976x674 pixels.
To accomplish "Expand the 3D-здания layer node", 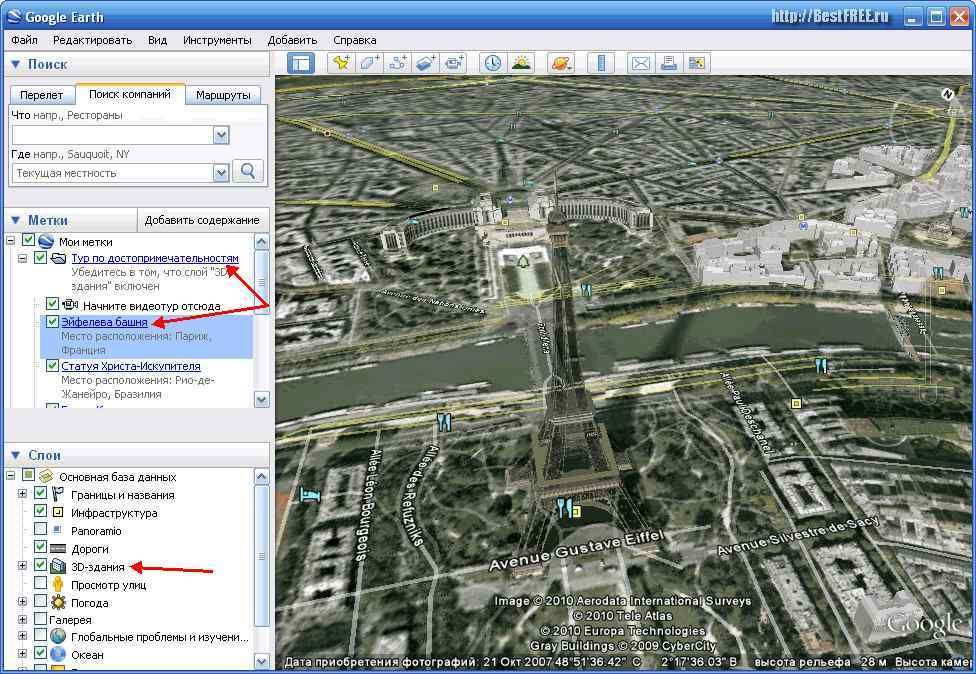I will [x=22, y=566].
